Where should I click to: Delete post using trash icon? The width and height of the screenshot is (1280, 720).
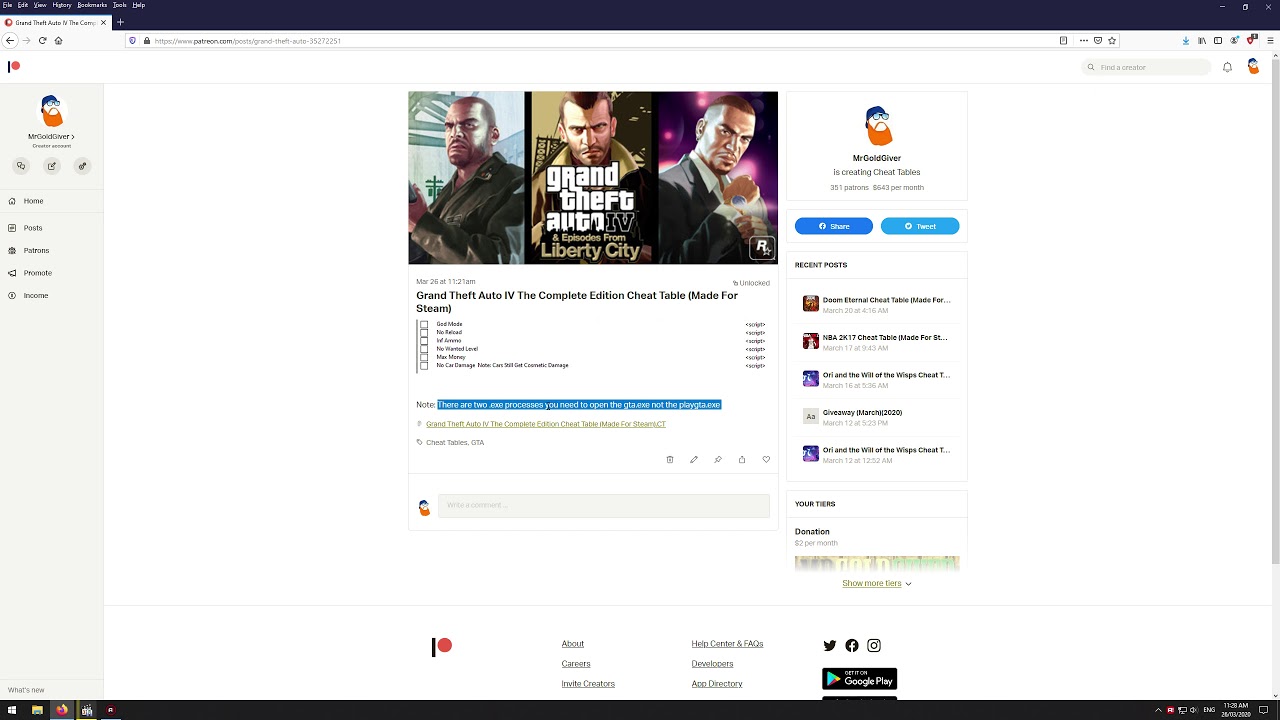point(670,459)
